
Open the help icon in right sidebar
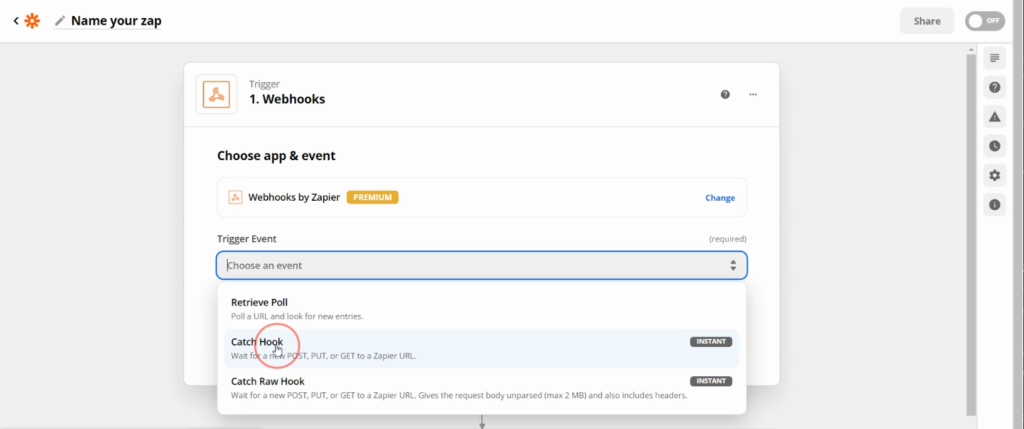point(995,87)
